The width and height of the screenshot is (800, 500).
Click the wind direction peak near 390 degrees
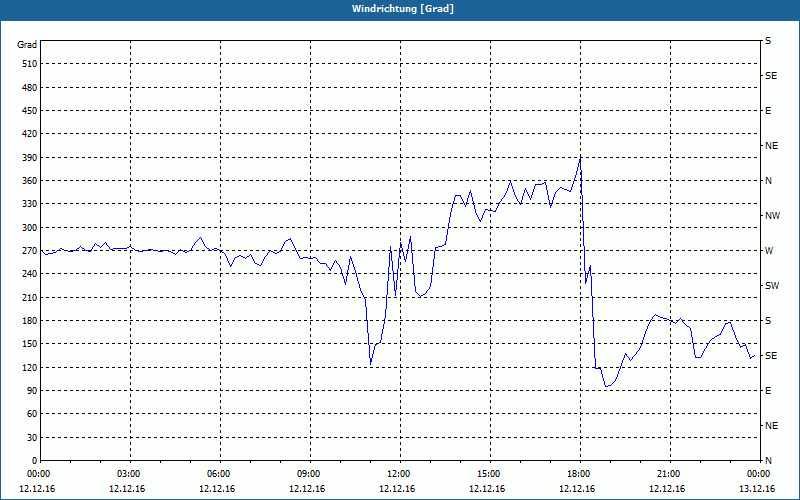coord(580,158)
